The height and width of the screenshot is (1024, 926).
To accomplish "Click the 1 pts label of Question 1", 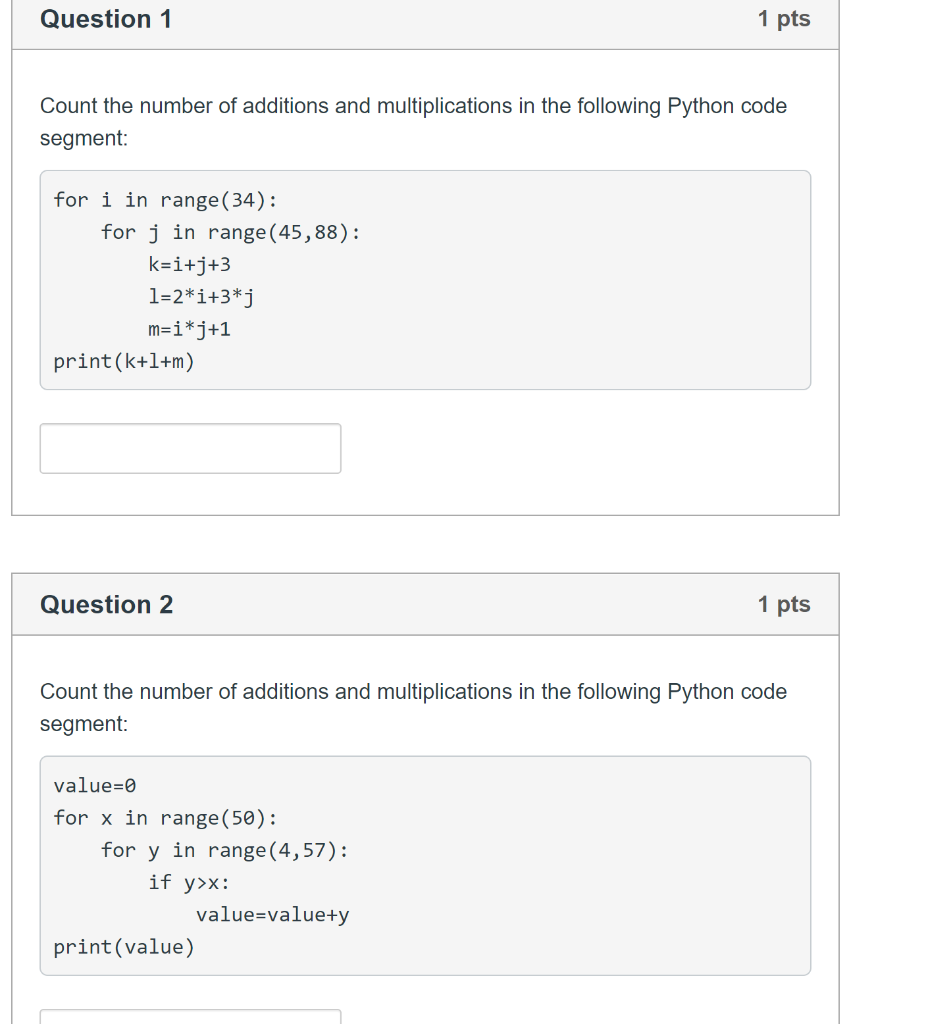I will coord(784,19).
